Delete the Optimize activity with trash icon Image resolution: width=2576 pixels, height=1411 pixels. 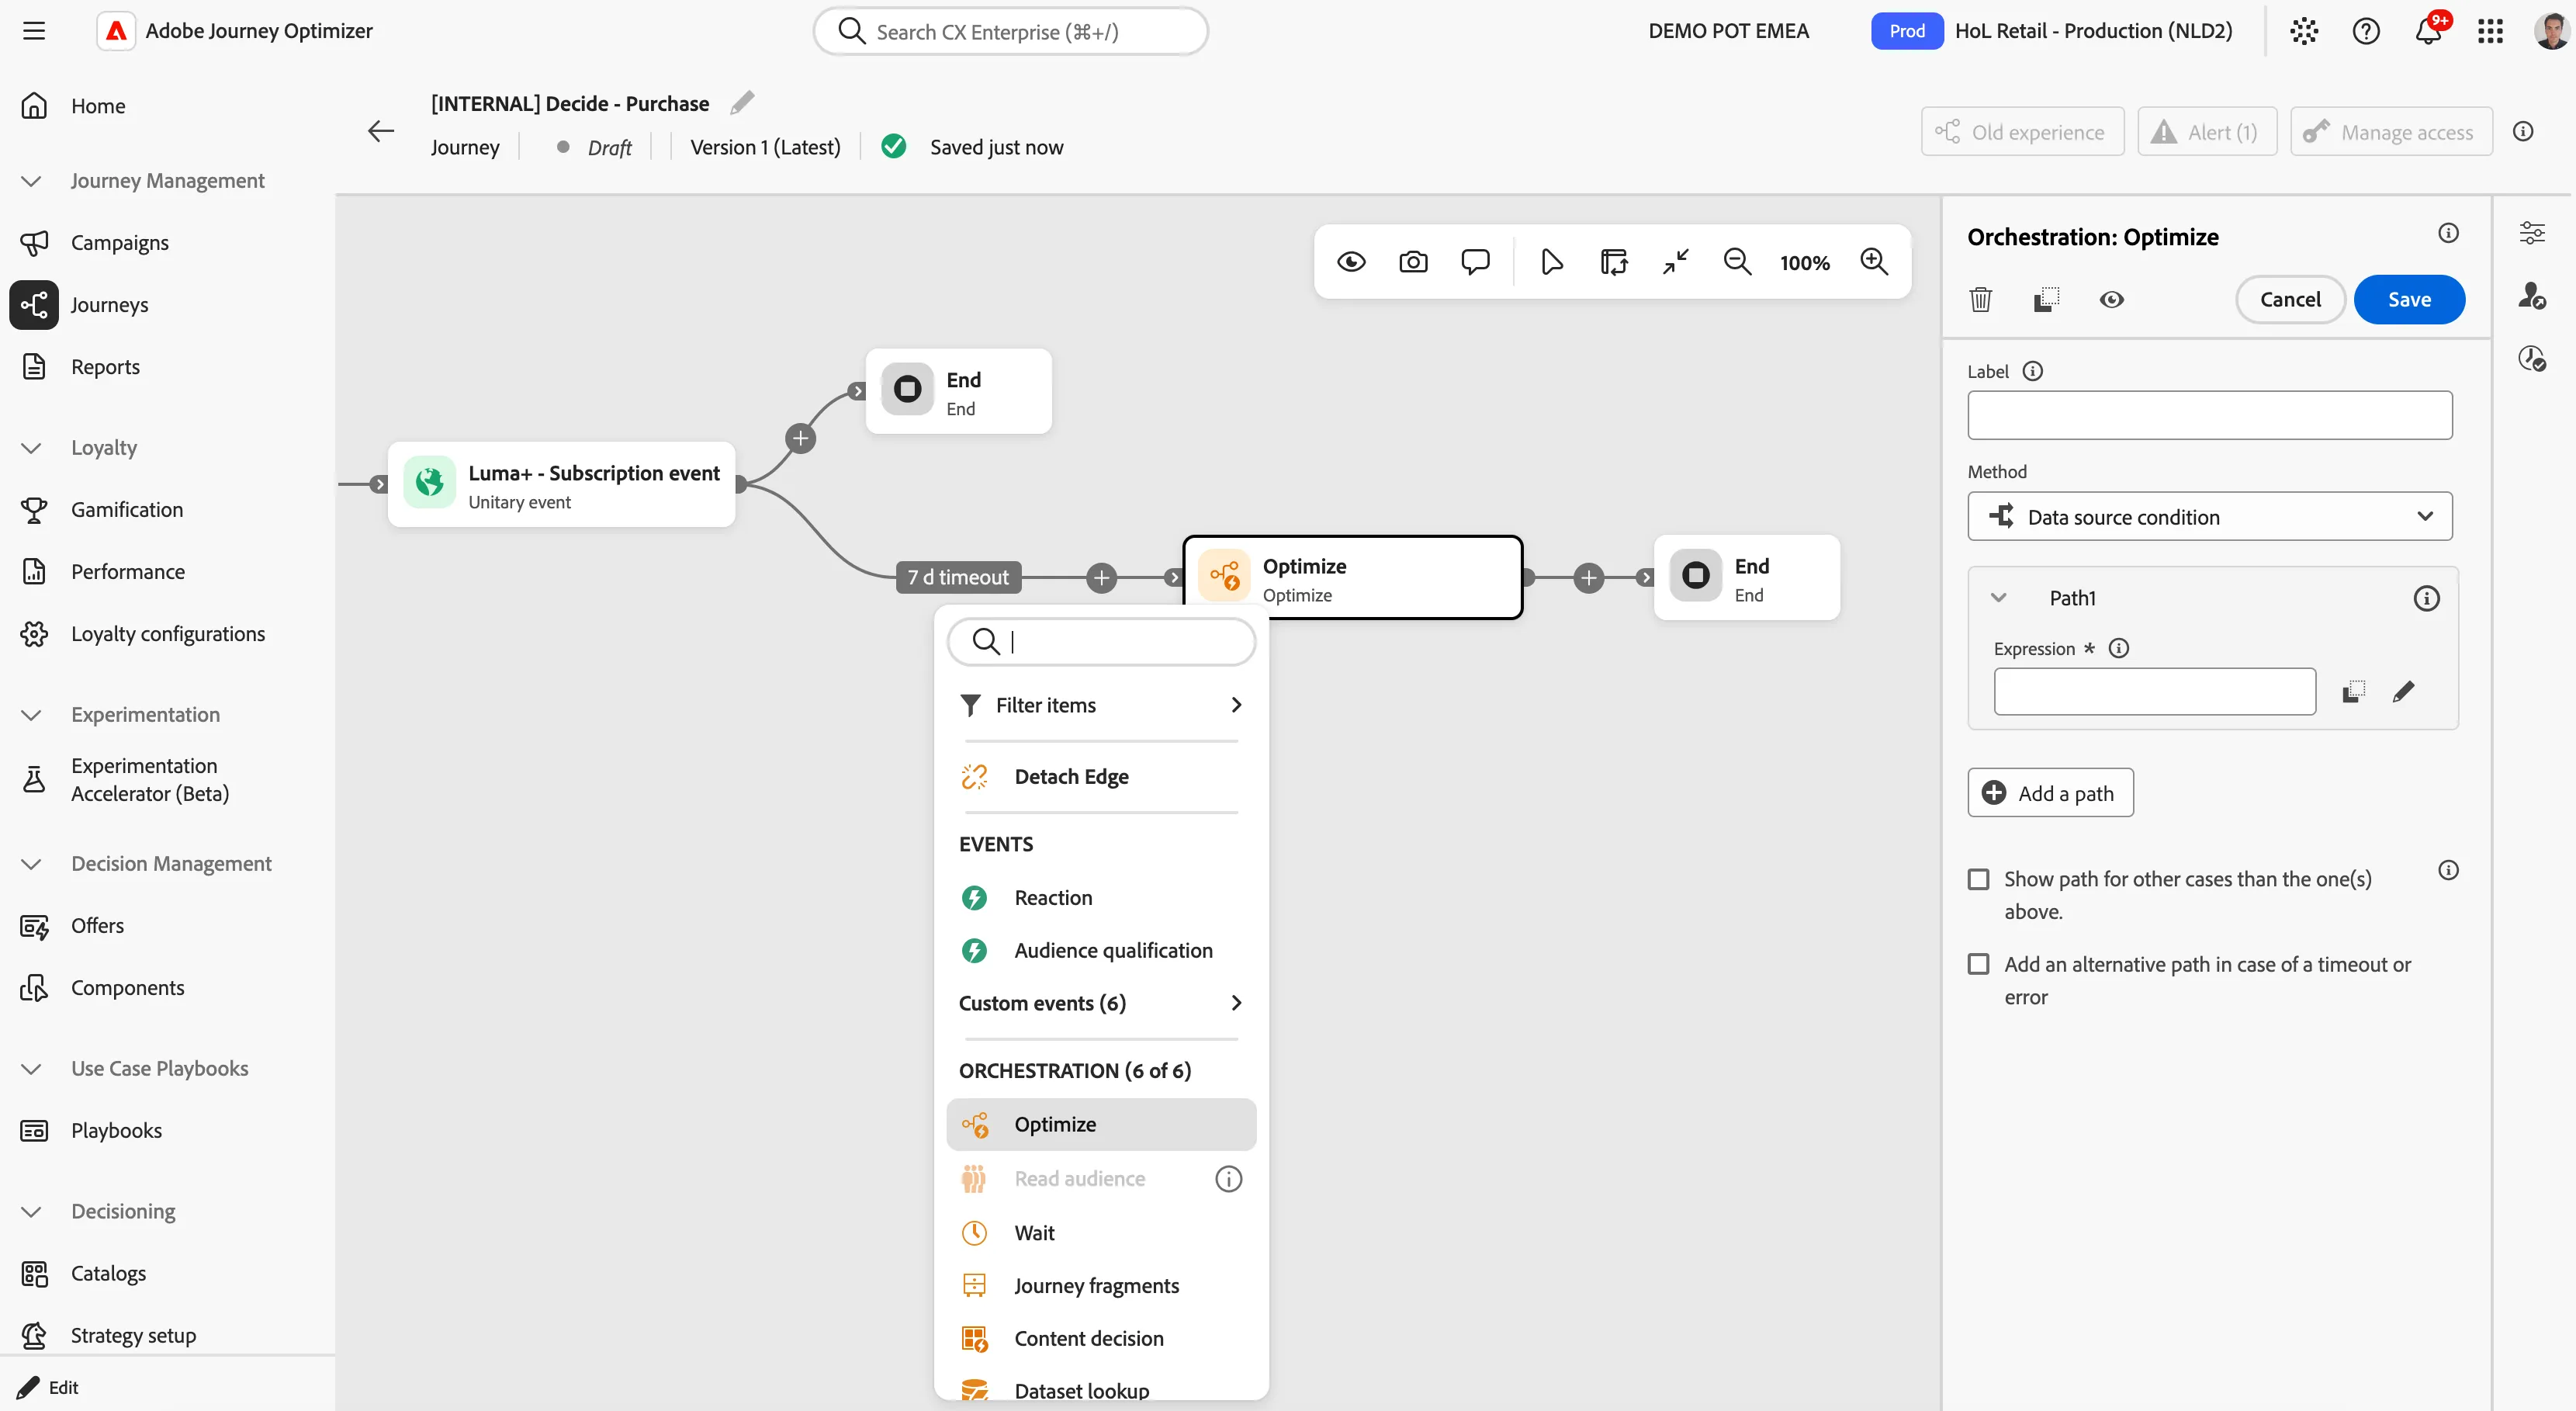click(x=1981, y=299)
